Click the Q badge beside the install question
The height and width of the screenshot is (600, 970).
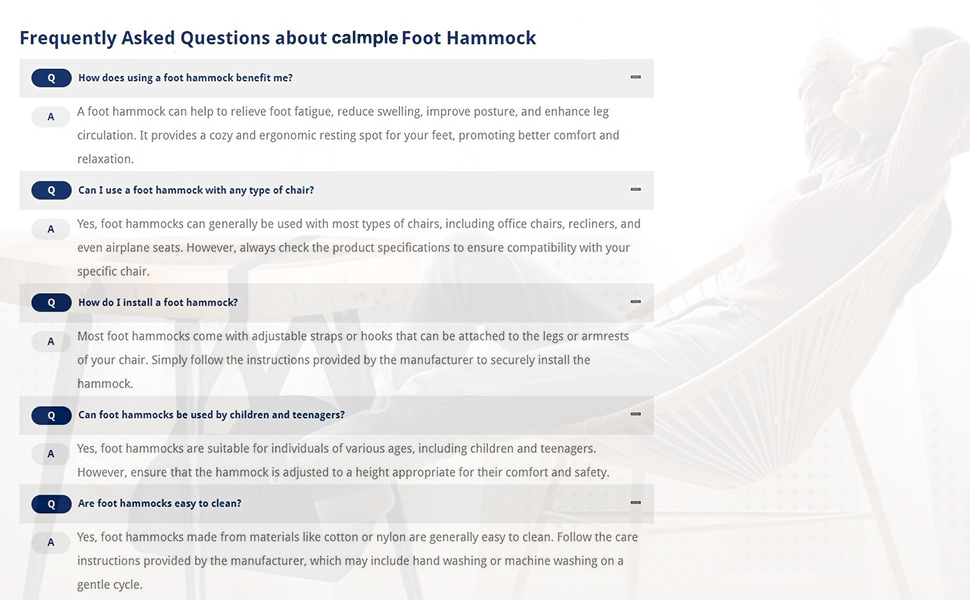click(51, 302)
